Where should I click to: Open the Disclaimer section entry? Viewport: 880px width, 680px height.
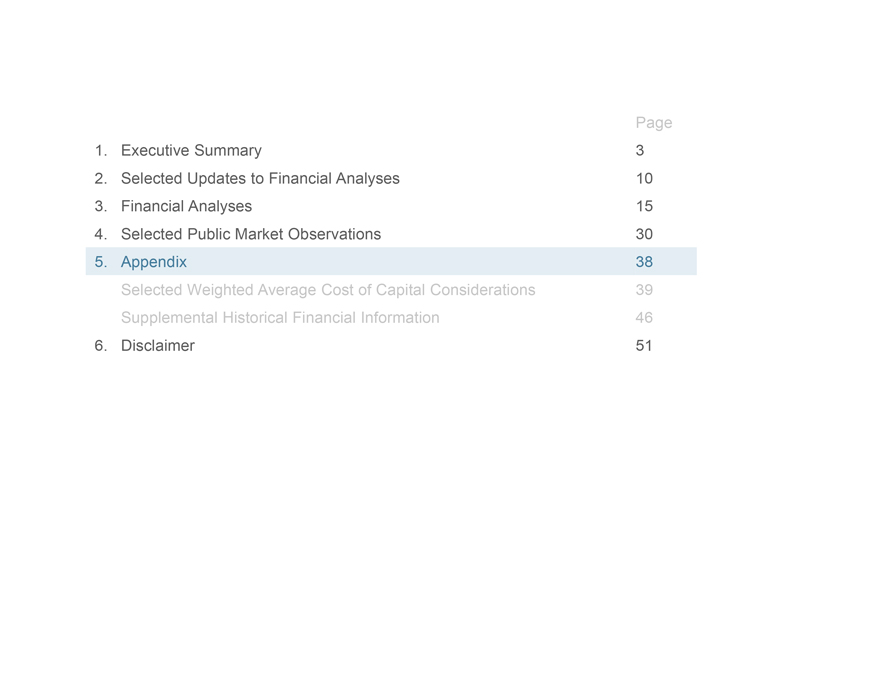(x=158, y=347)
